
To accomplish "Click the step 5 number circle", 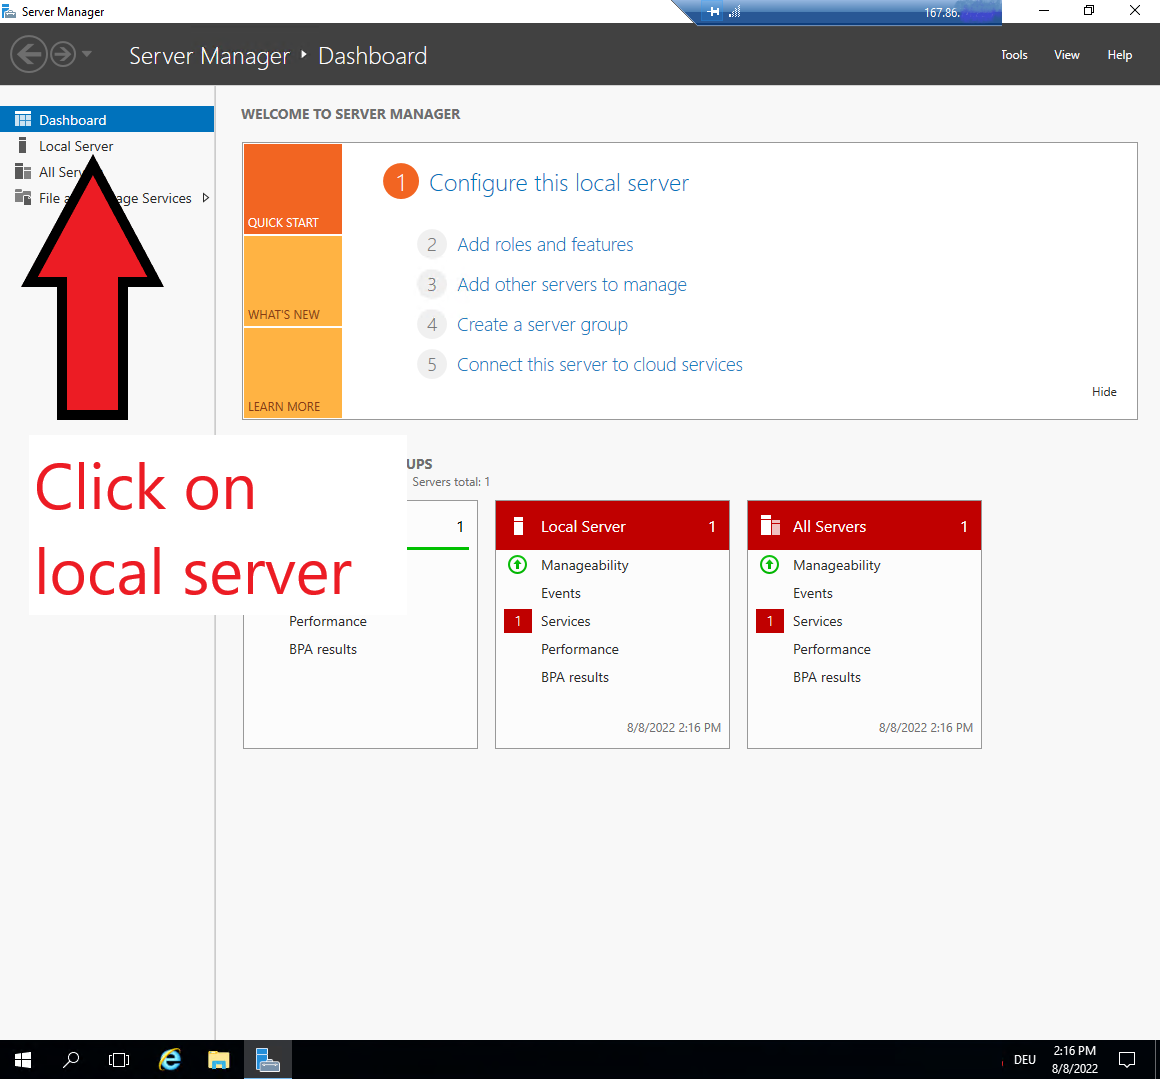I will [x=432, y=365].
